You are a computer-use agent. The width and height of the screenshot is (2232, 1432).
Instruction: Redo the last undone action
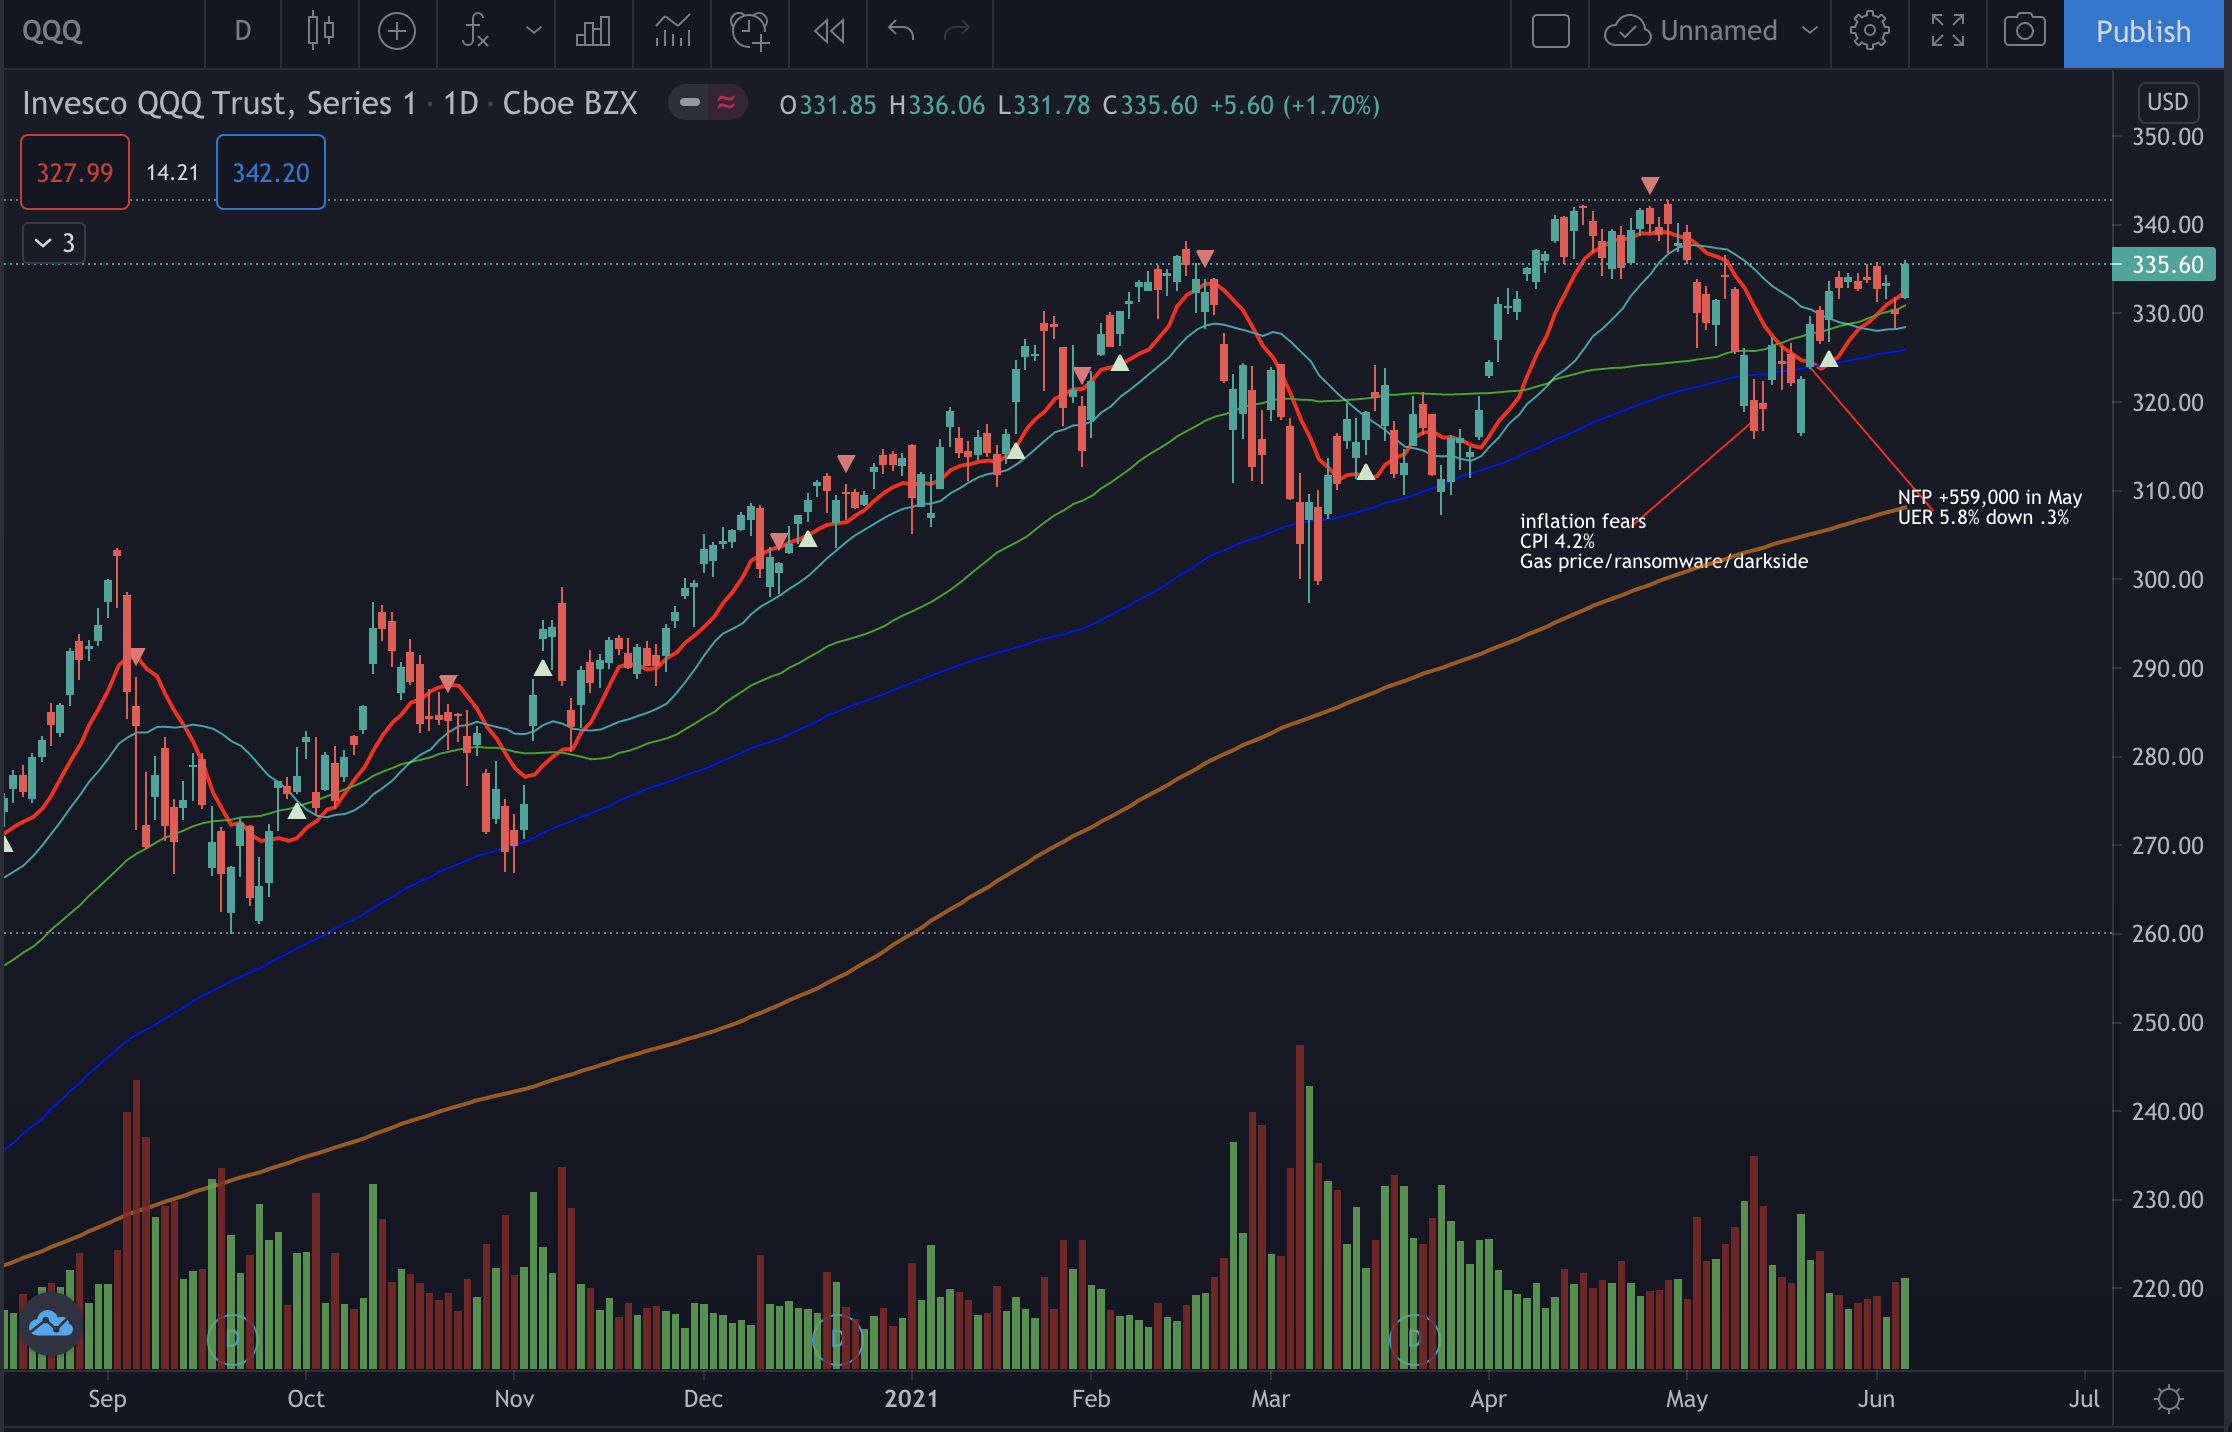click(957, 31)
